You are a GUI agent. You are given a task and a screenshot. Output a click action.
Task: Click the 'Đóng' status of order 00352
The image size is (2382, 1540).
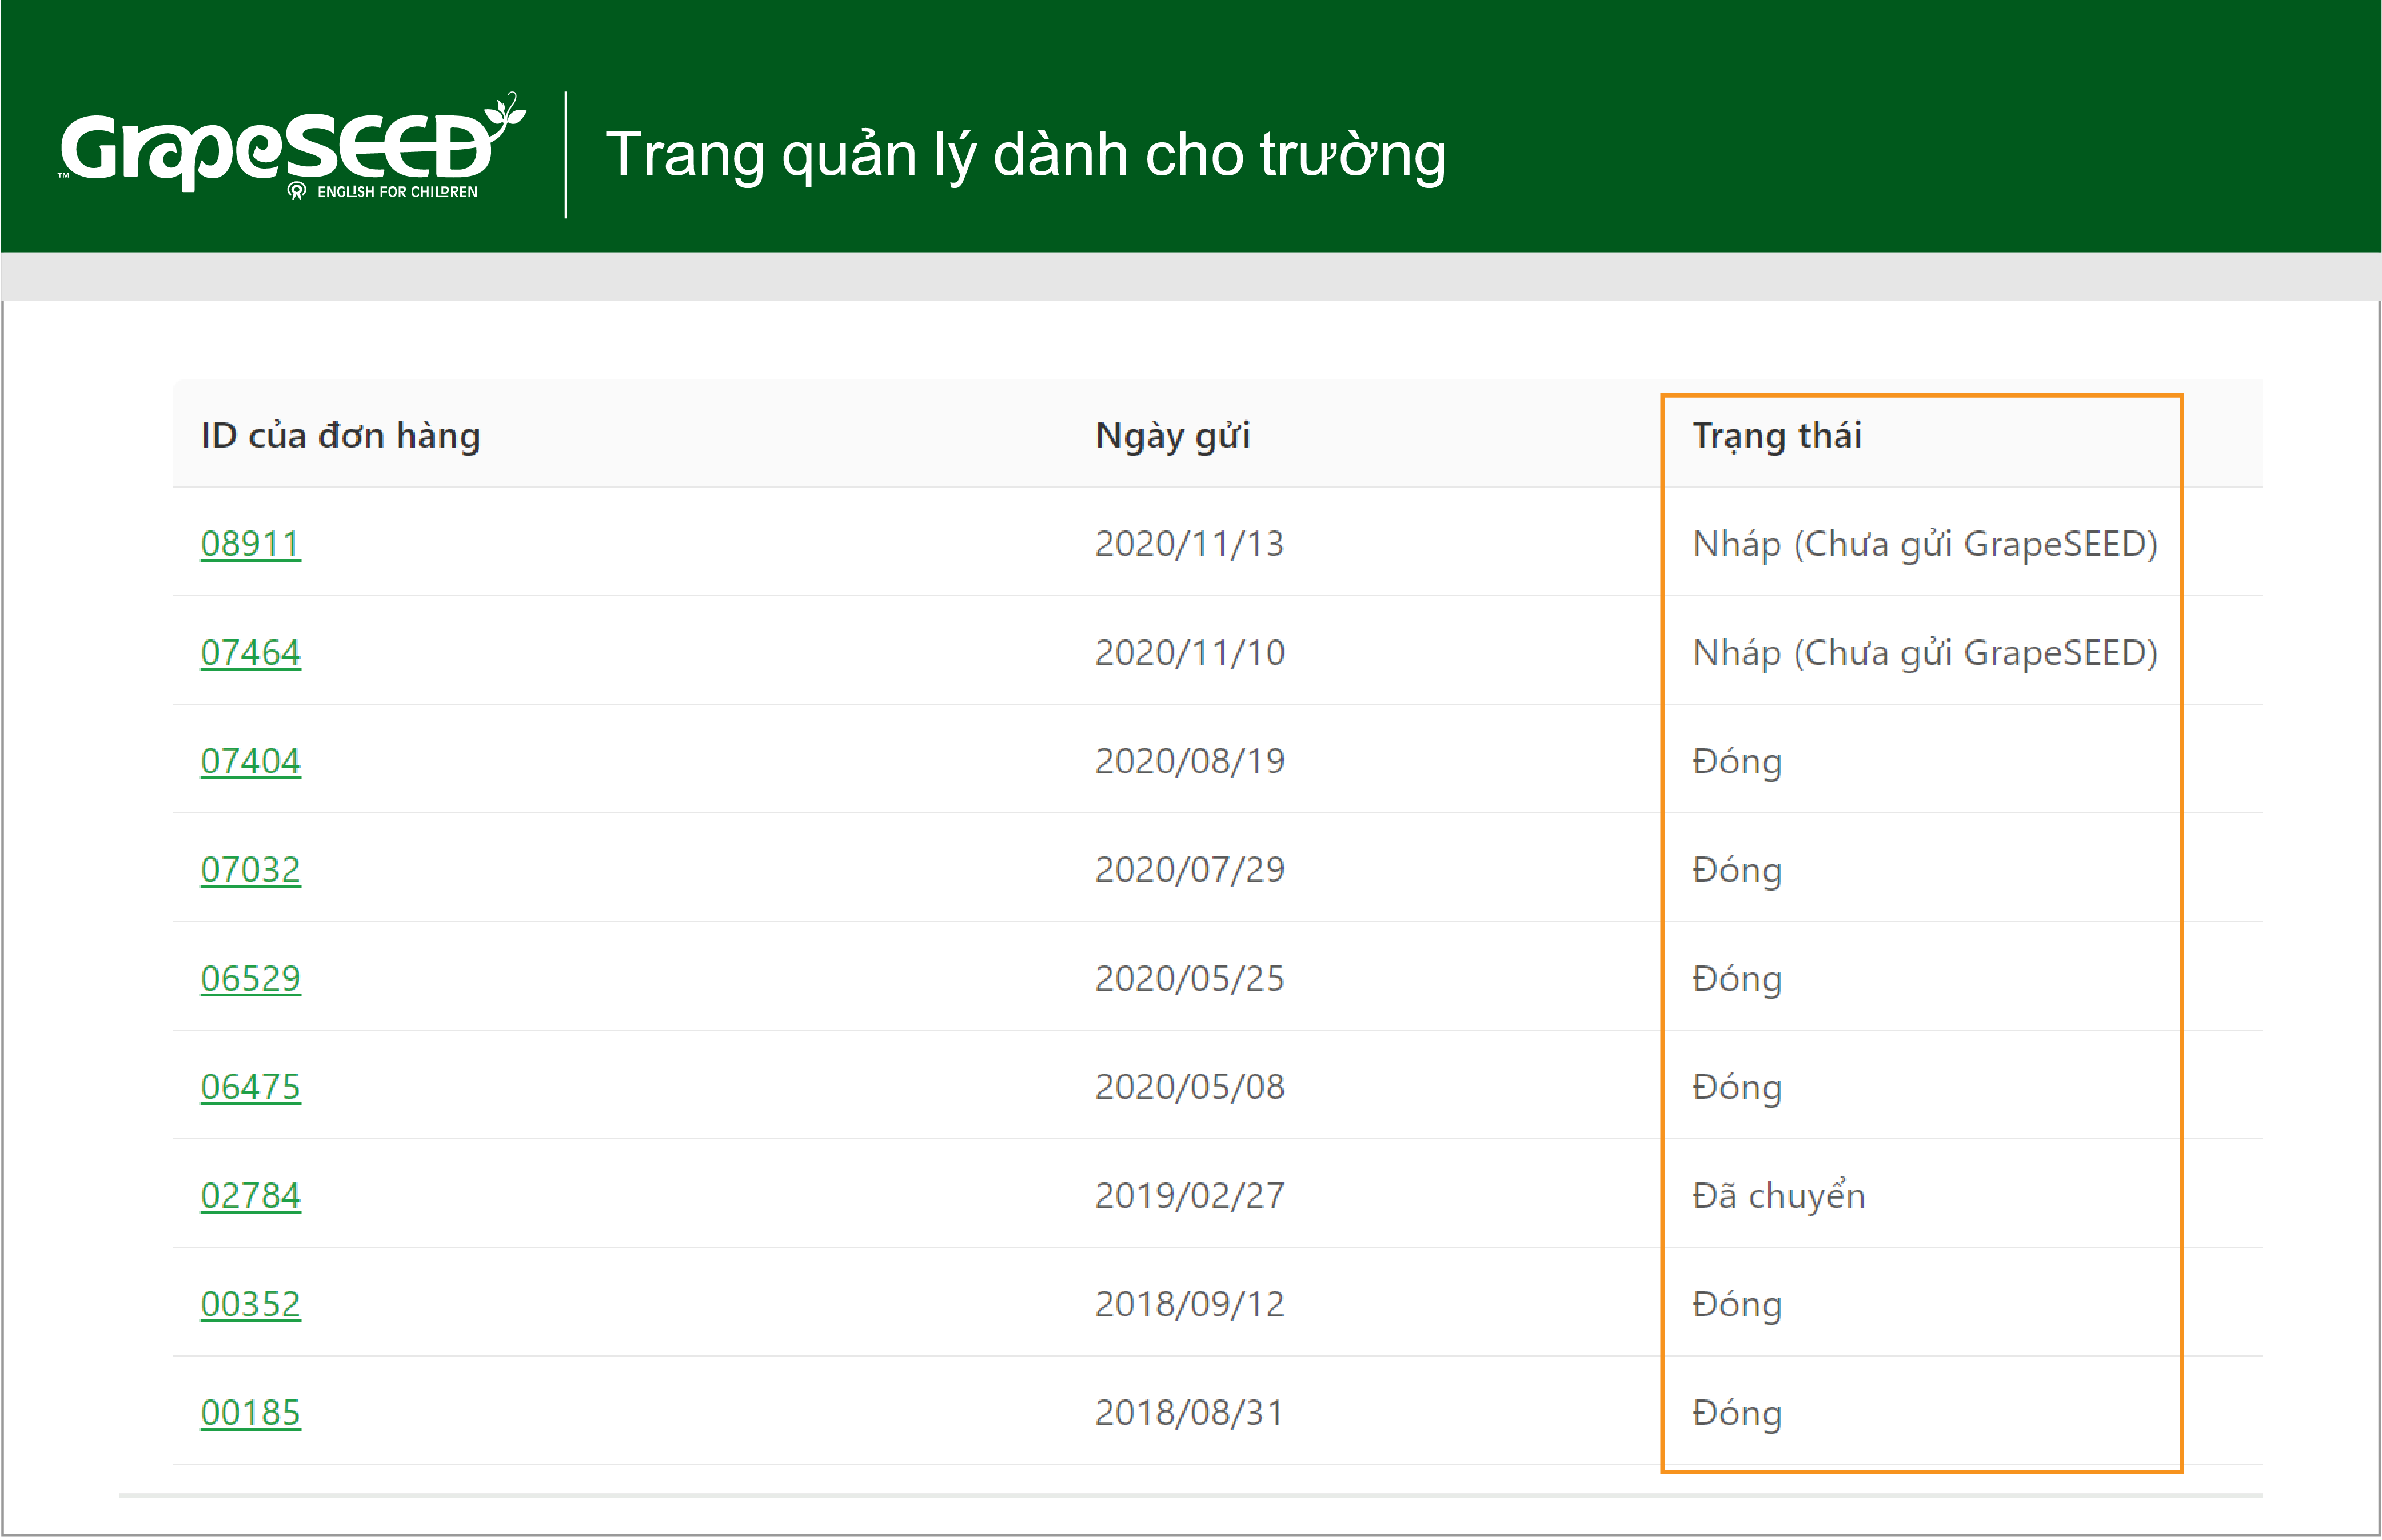point(1737,1305)
